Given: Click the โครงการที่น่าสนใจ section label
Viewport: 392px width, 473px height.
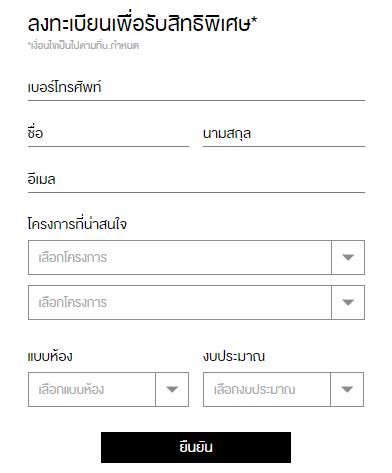Looking at the screenshot, I should (x=77, y=224).
